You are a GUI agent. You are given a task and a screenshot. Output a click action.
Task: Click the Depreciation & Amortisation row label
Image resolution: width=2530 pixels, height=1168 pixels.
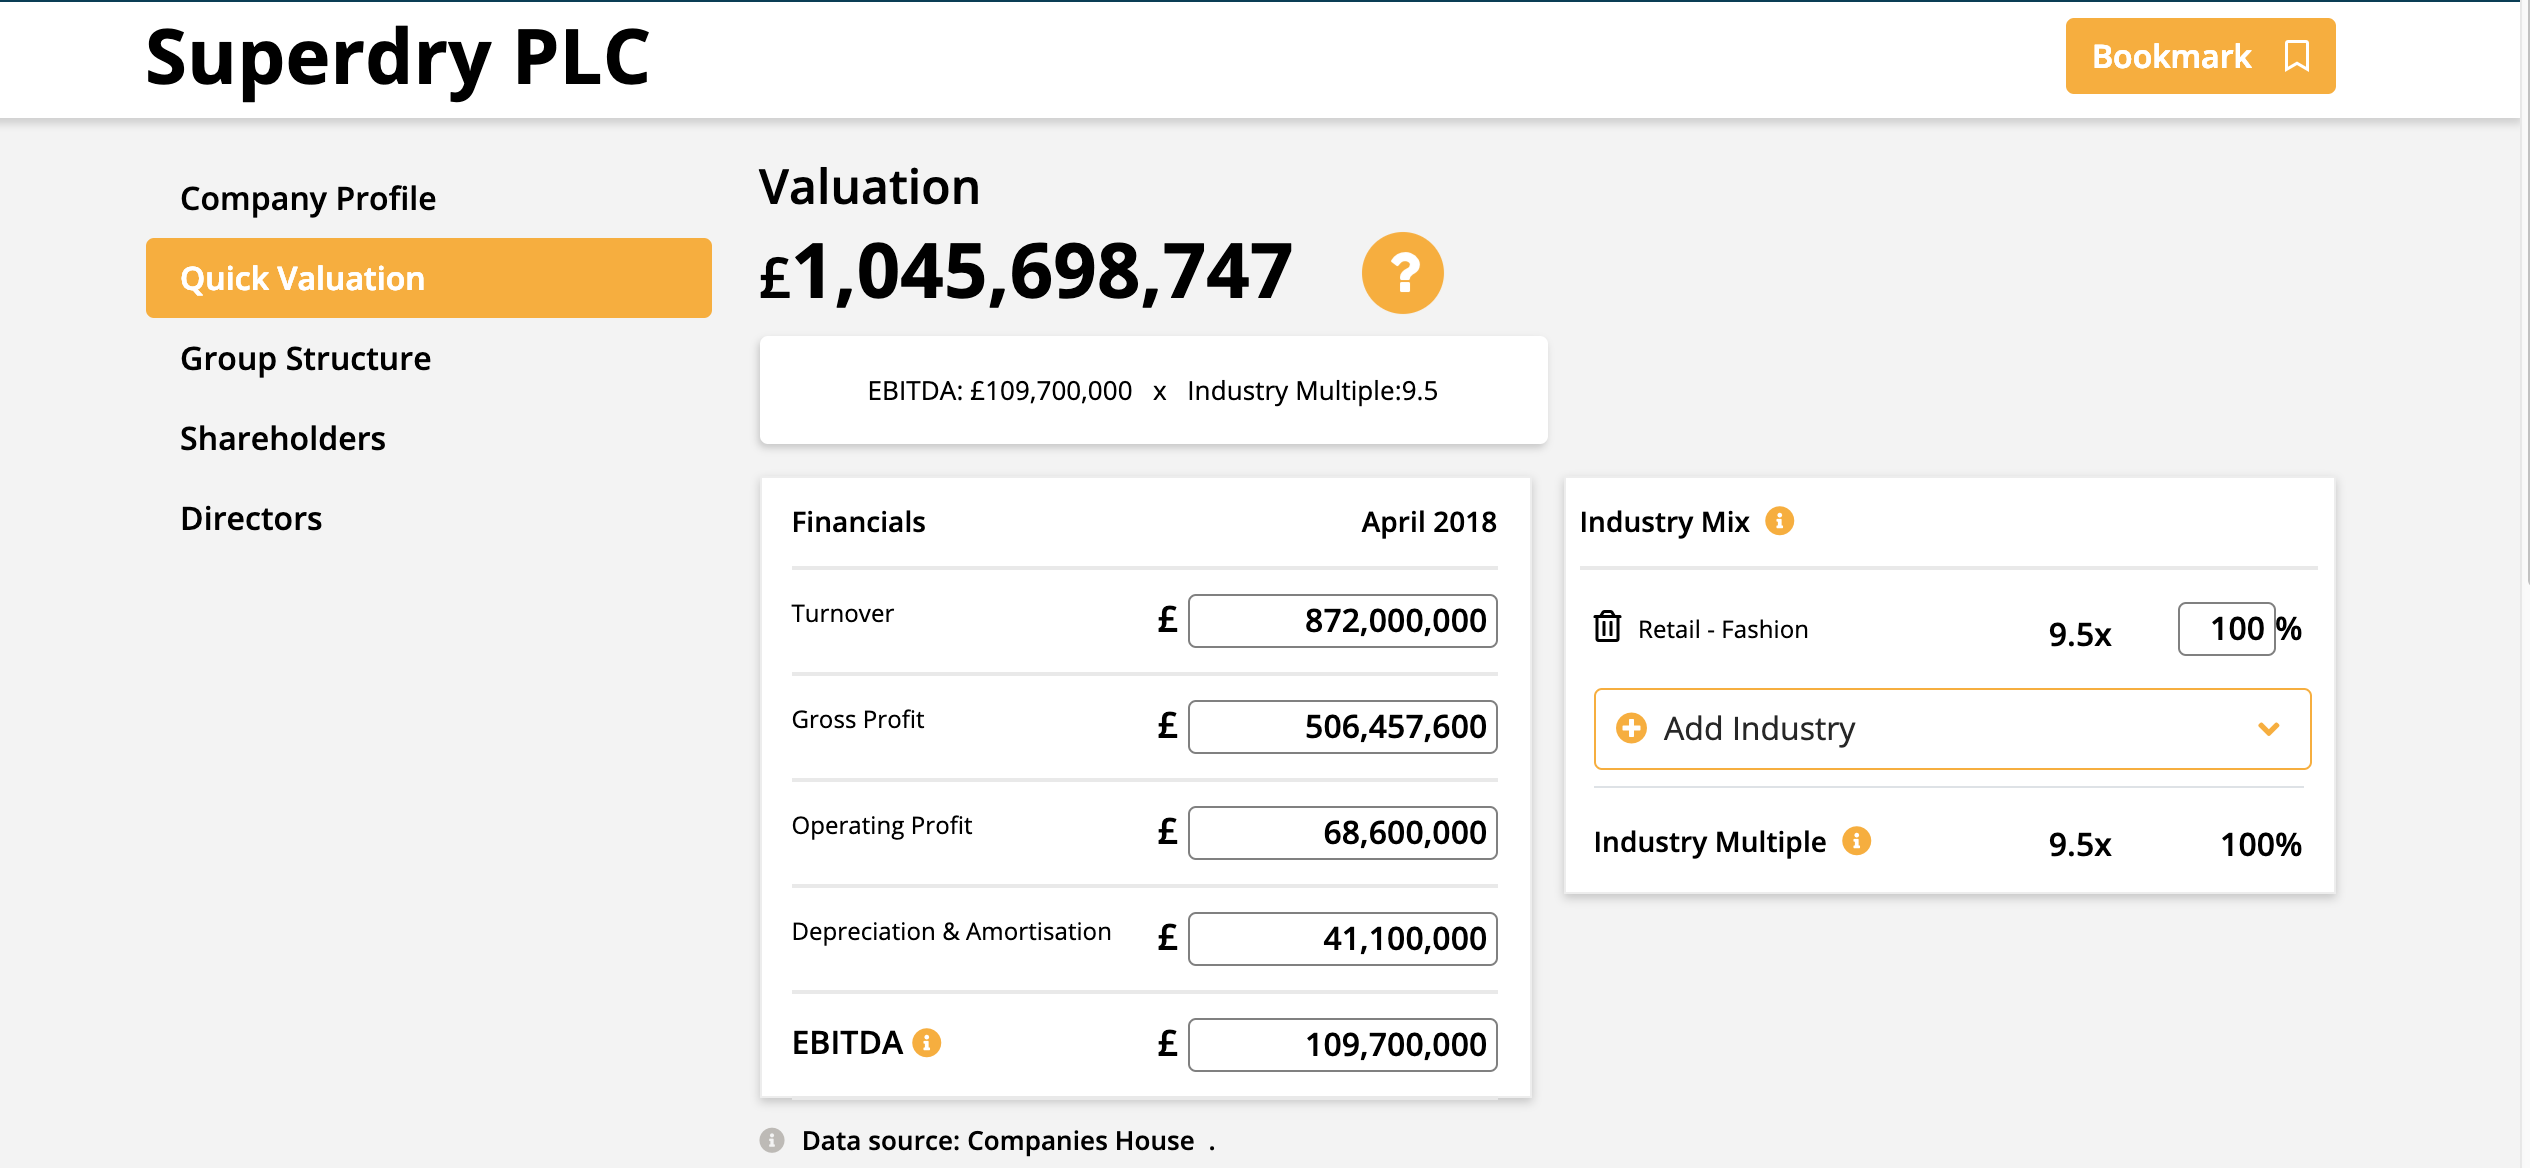coord(951,931)
